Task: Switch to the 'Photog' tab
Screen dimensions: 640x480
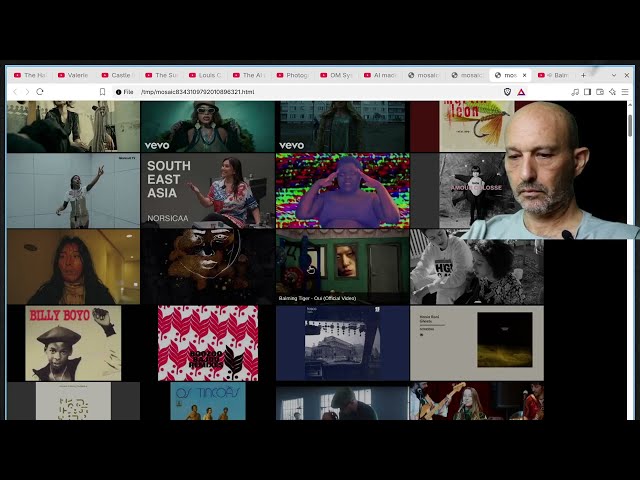Action: point(293,75)
